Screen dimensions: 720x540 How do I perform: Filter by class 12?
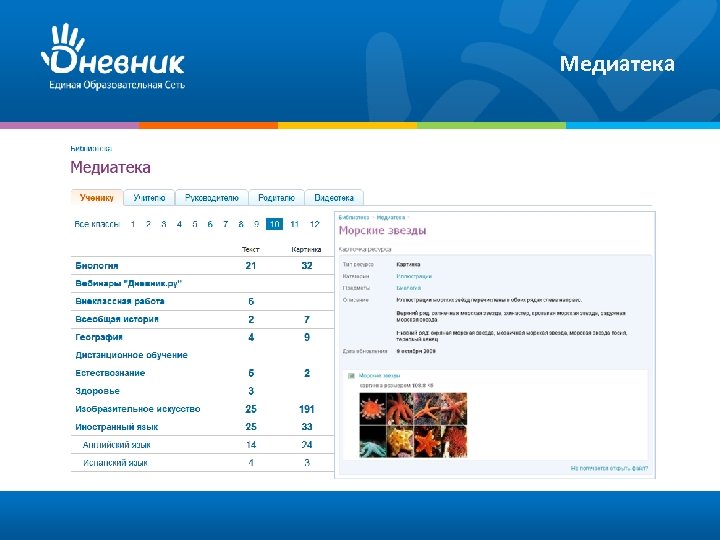point(314,224)
